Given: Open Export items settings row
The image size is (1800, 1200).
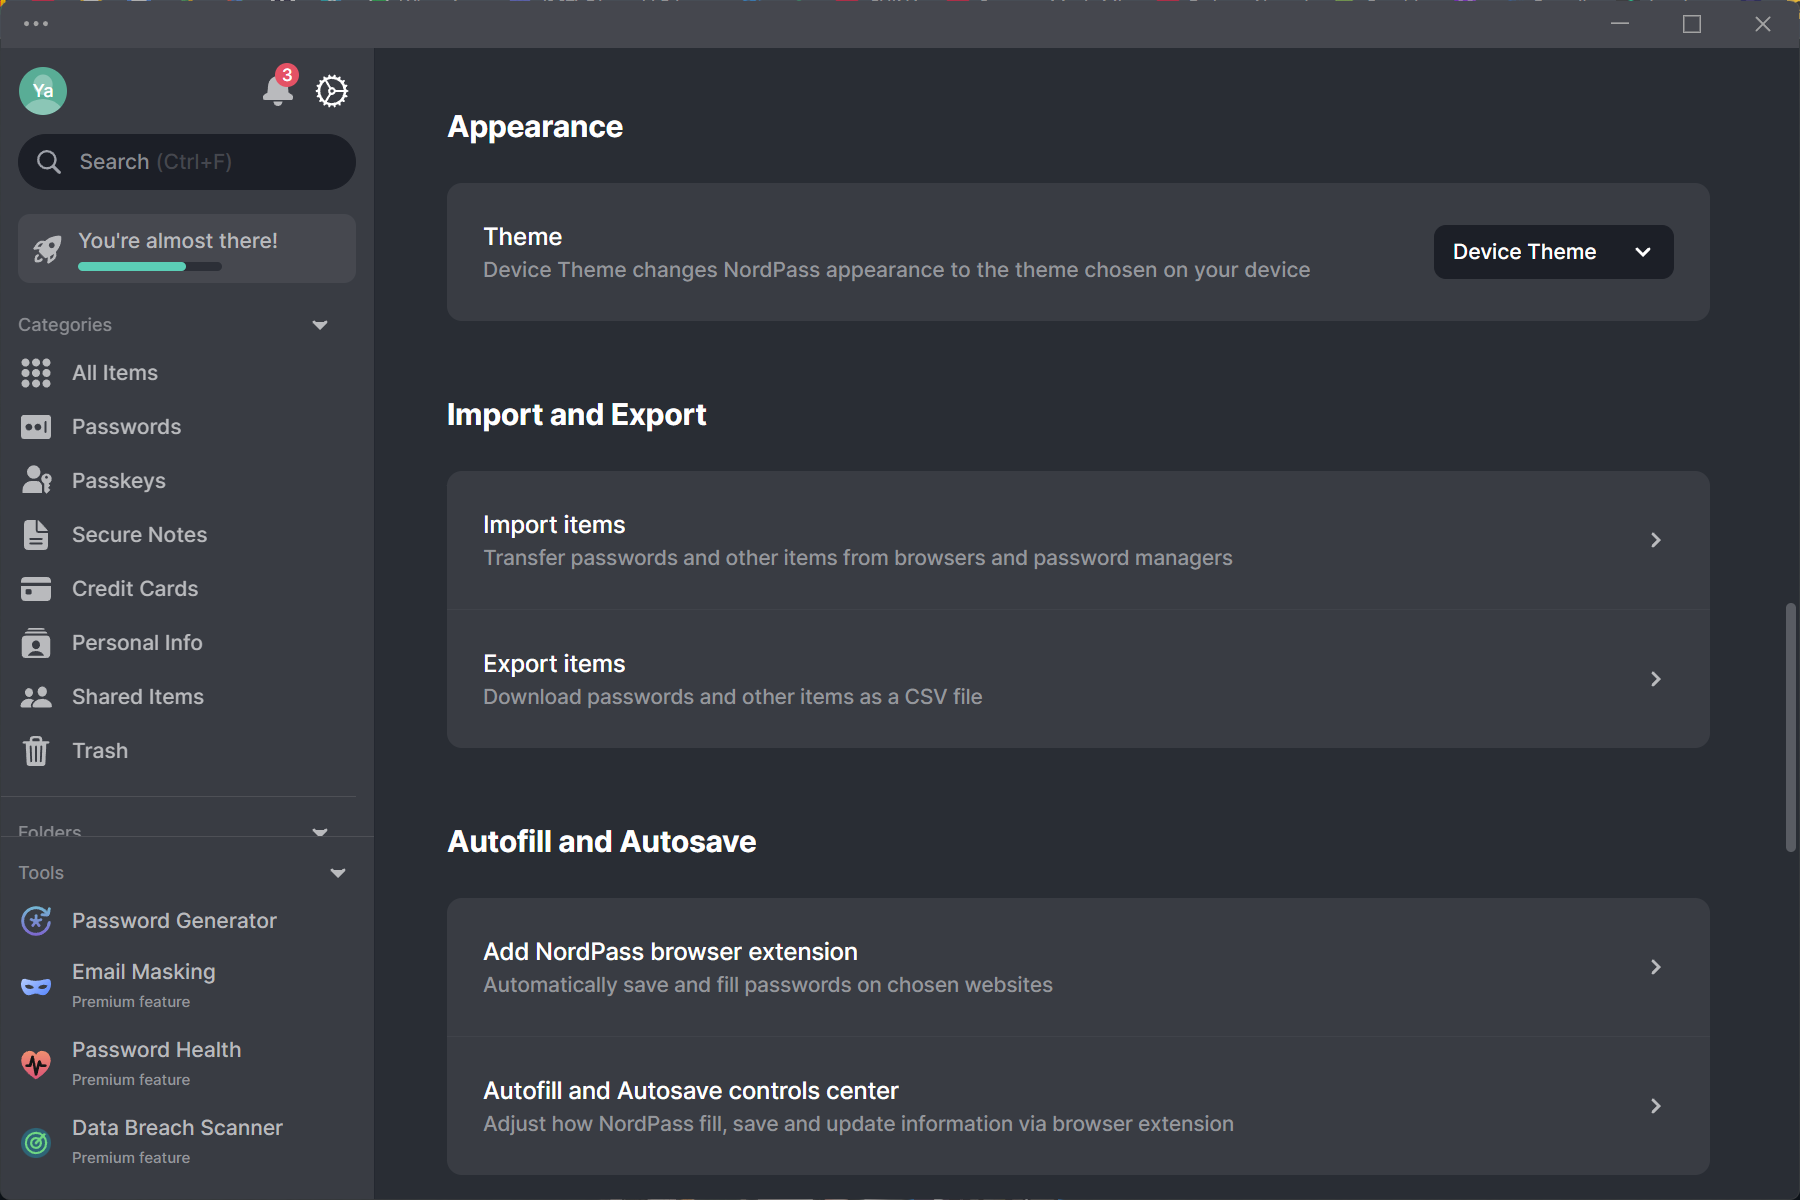Looking at the screenshot, I should tap(1078, 679).
